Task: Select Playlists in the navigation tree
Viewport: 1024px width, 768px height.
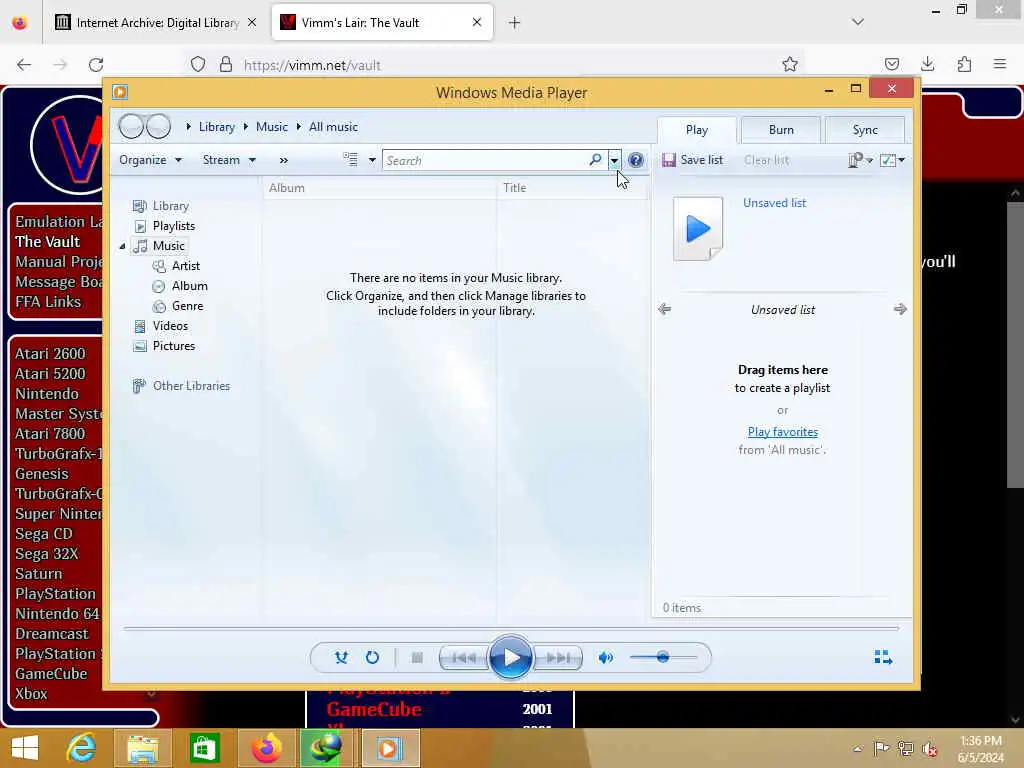Action: 174,226
